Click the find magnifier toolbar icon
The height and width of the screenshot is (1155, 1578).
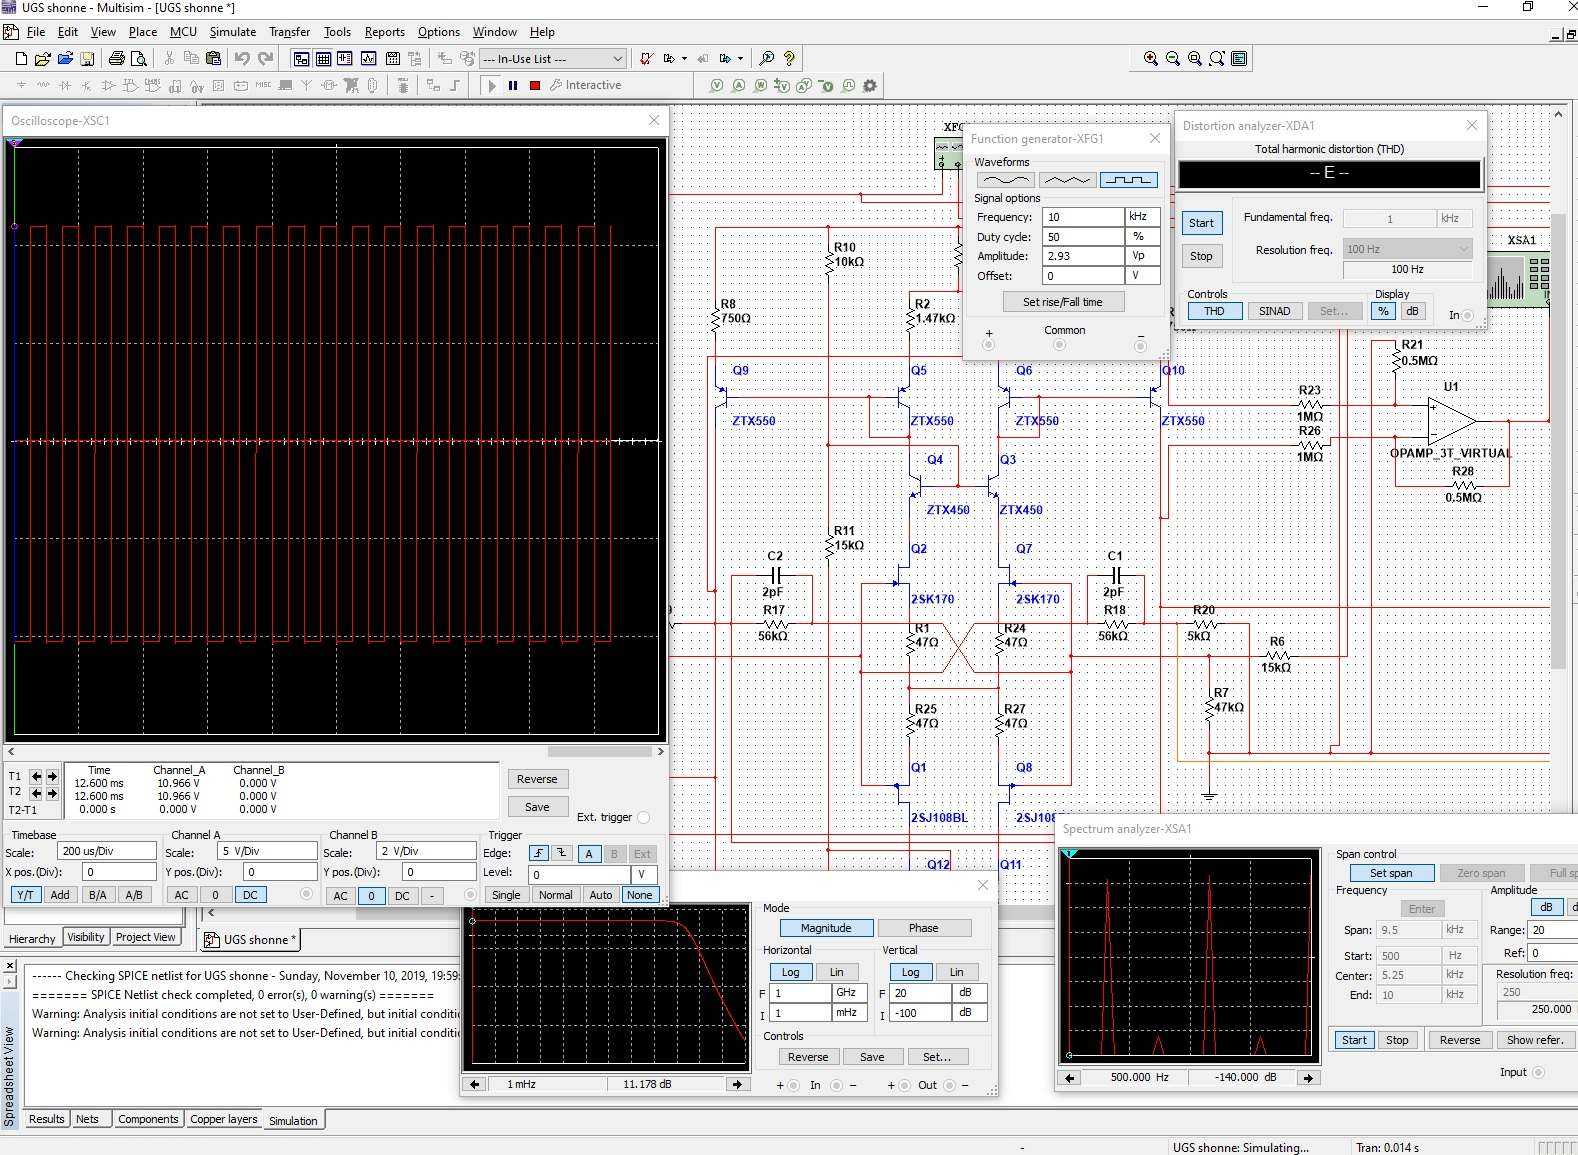point(766,59)
